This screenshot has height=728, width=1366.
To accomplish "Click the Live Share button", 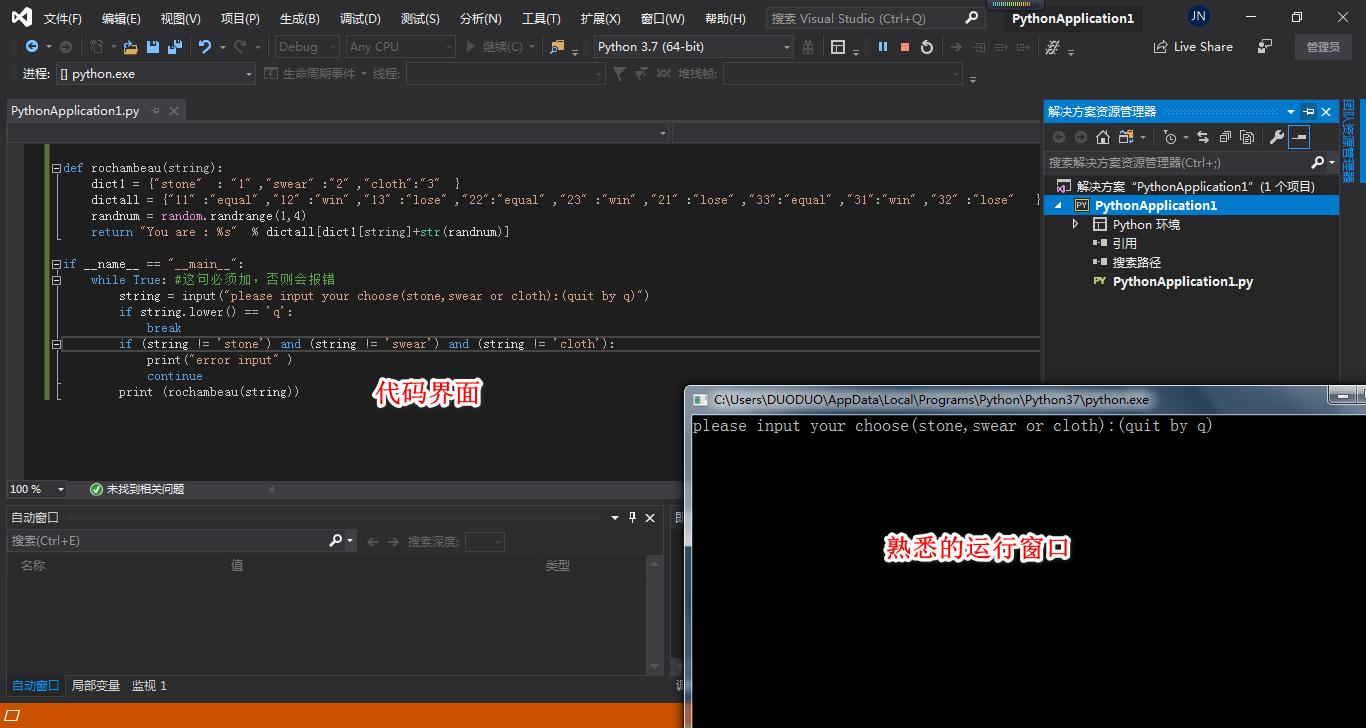I will point(1193,47).
